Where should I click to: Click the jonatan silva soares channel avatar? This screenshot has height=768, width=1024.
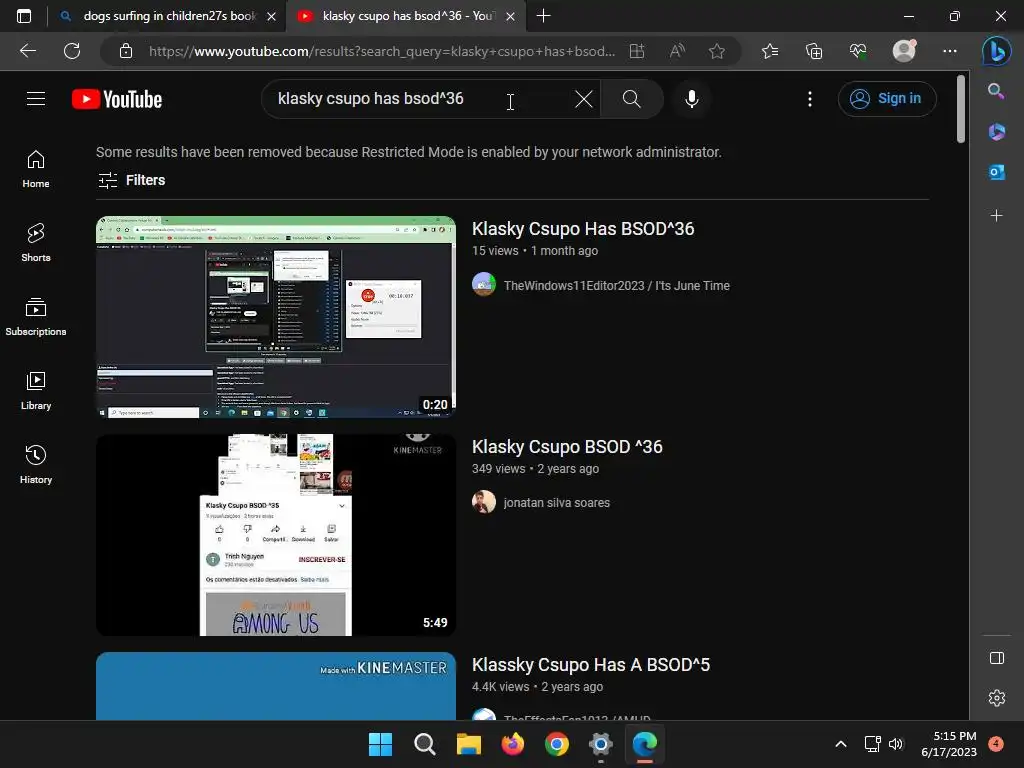484,502
